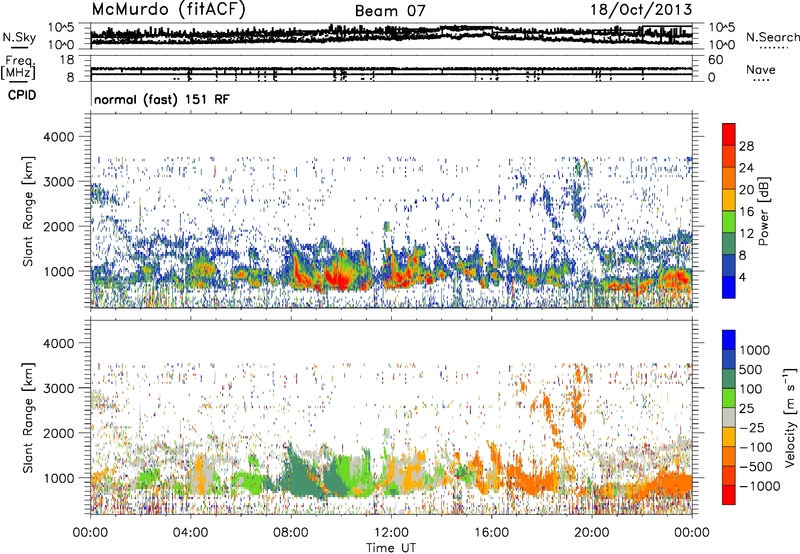The image size is (800, 554).
Task: Click the "Time UT" axis title
Action: 391,548
